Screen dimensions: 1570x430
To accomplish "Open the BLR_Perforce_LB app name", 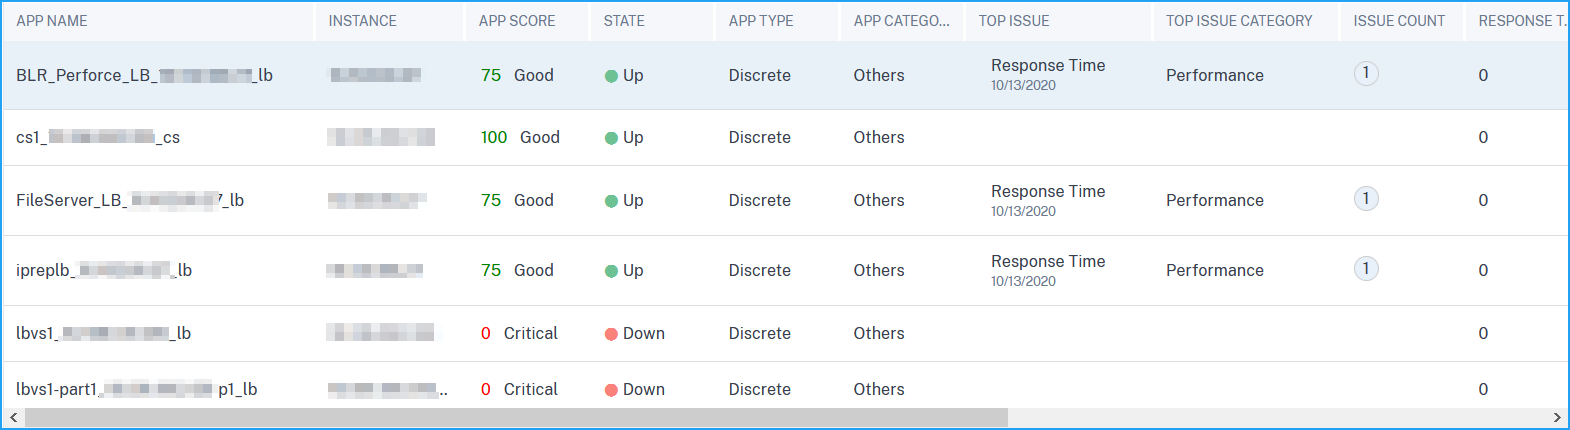I will click(144, 75).
